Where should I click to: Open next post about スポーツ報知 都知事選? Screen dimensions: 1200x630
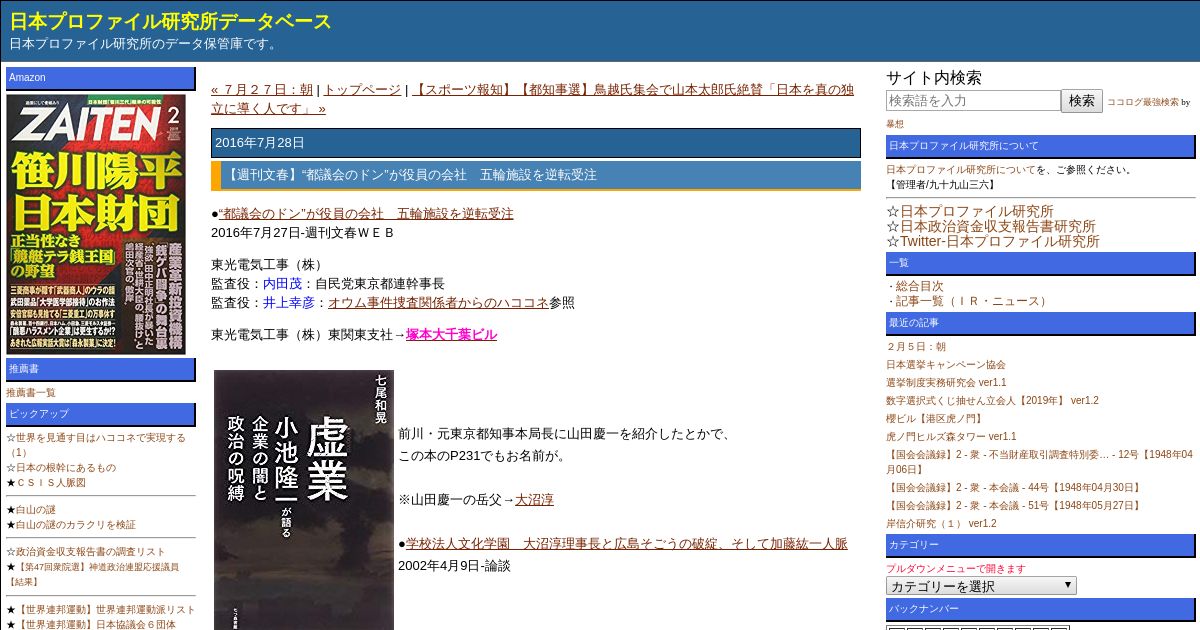pyautogui.click(x=532, y=98)
